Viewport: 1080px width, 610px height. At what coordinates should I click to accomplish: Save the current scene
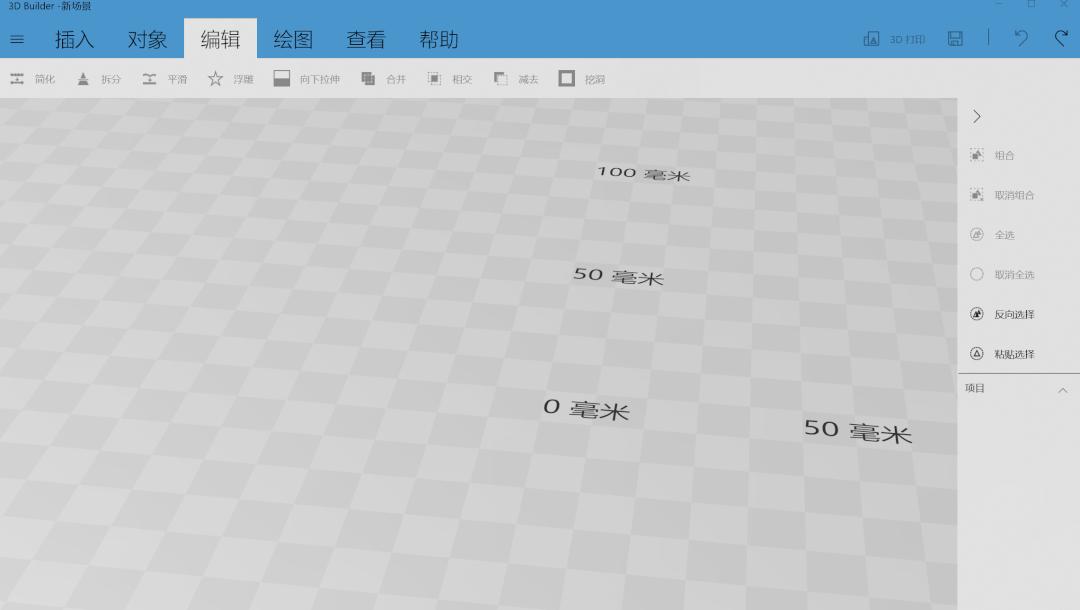click(954, 38)
